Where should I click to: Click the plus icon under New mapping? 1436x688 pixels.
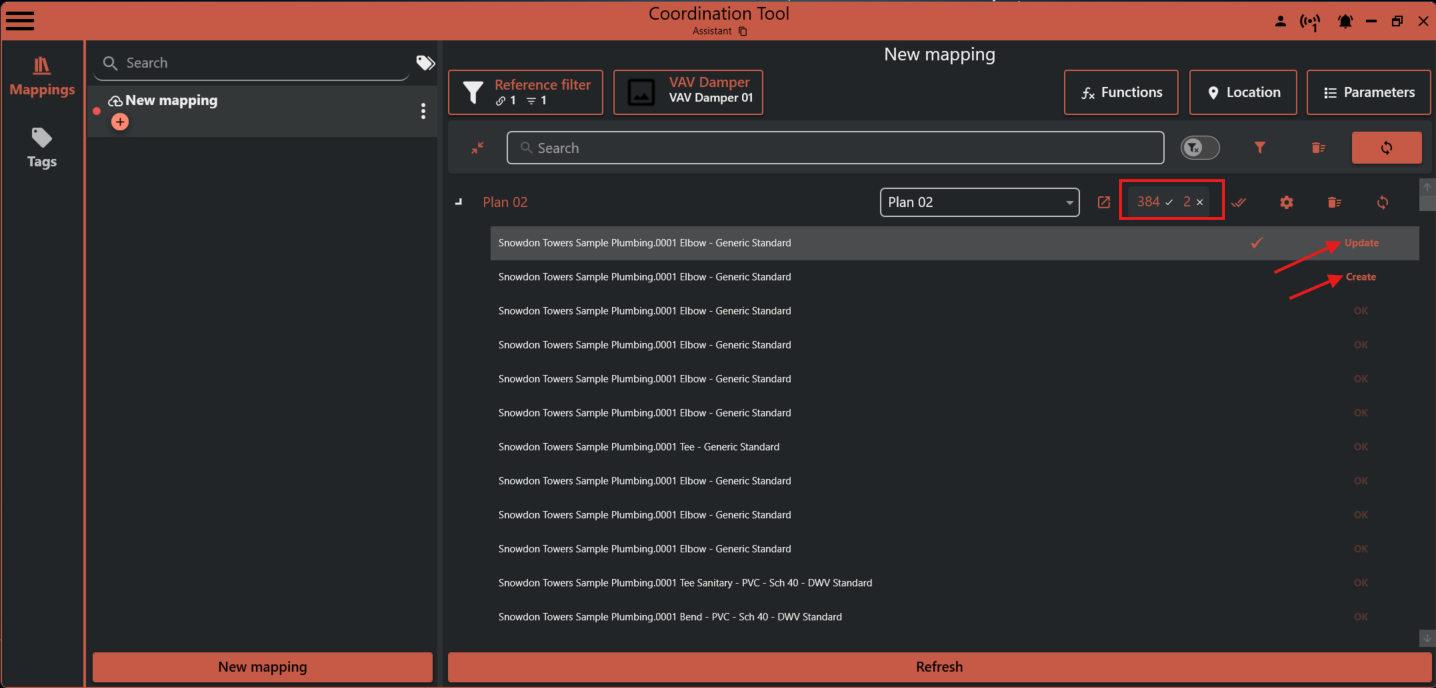pyautogui.click(x=120, y=121)
